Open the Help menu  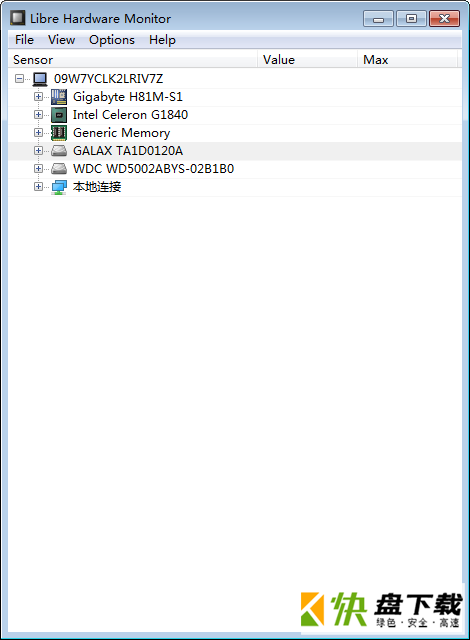point(162,40)
